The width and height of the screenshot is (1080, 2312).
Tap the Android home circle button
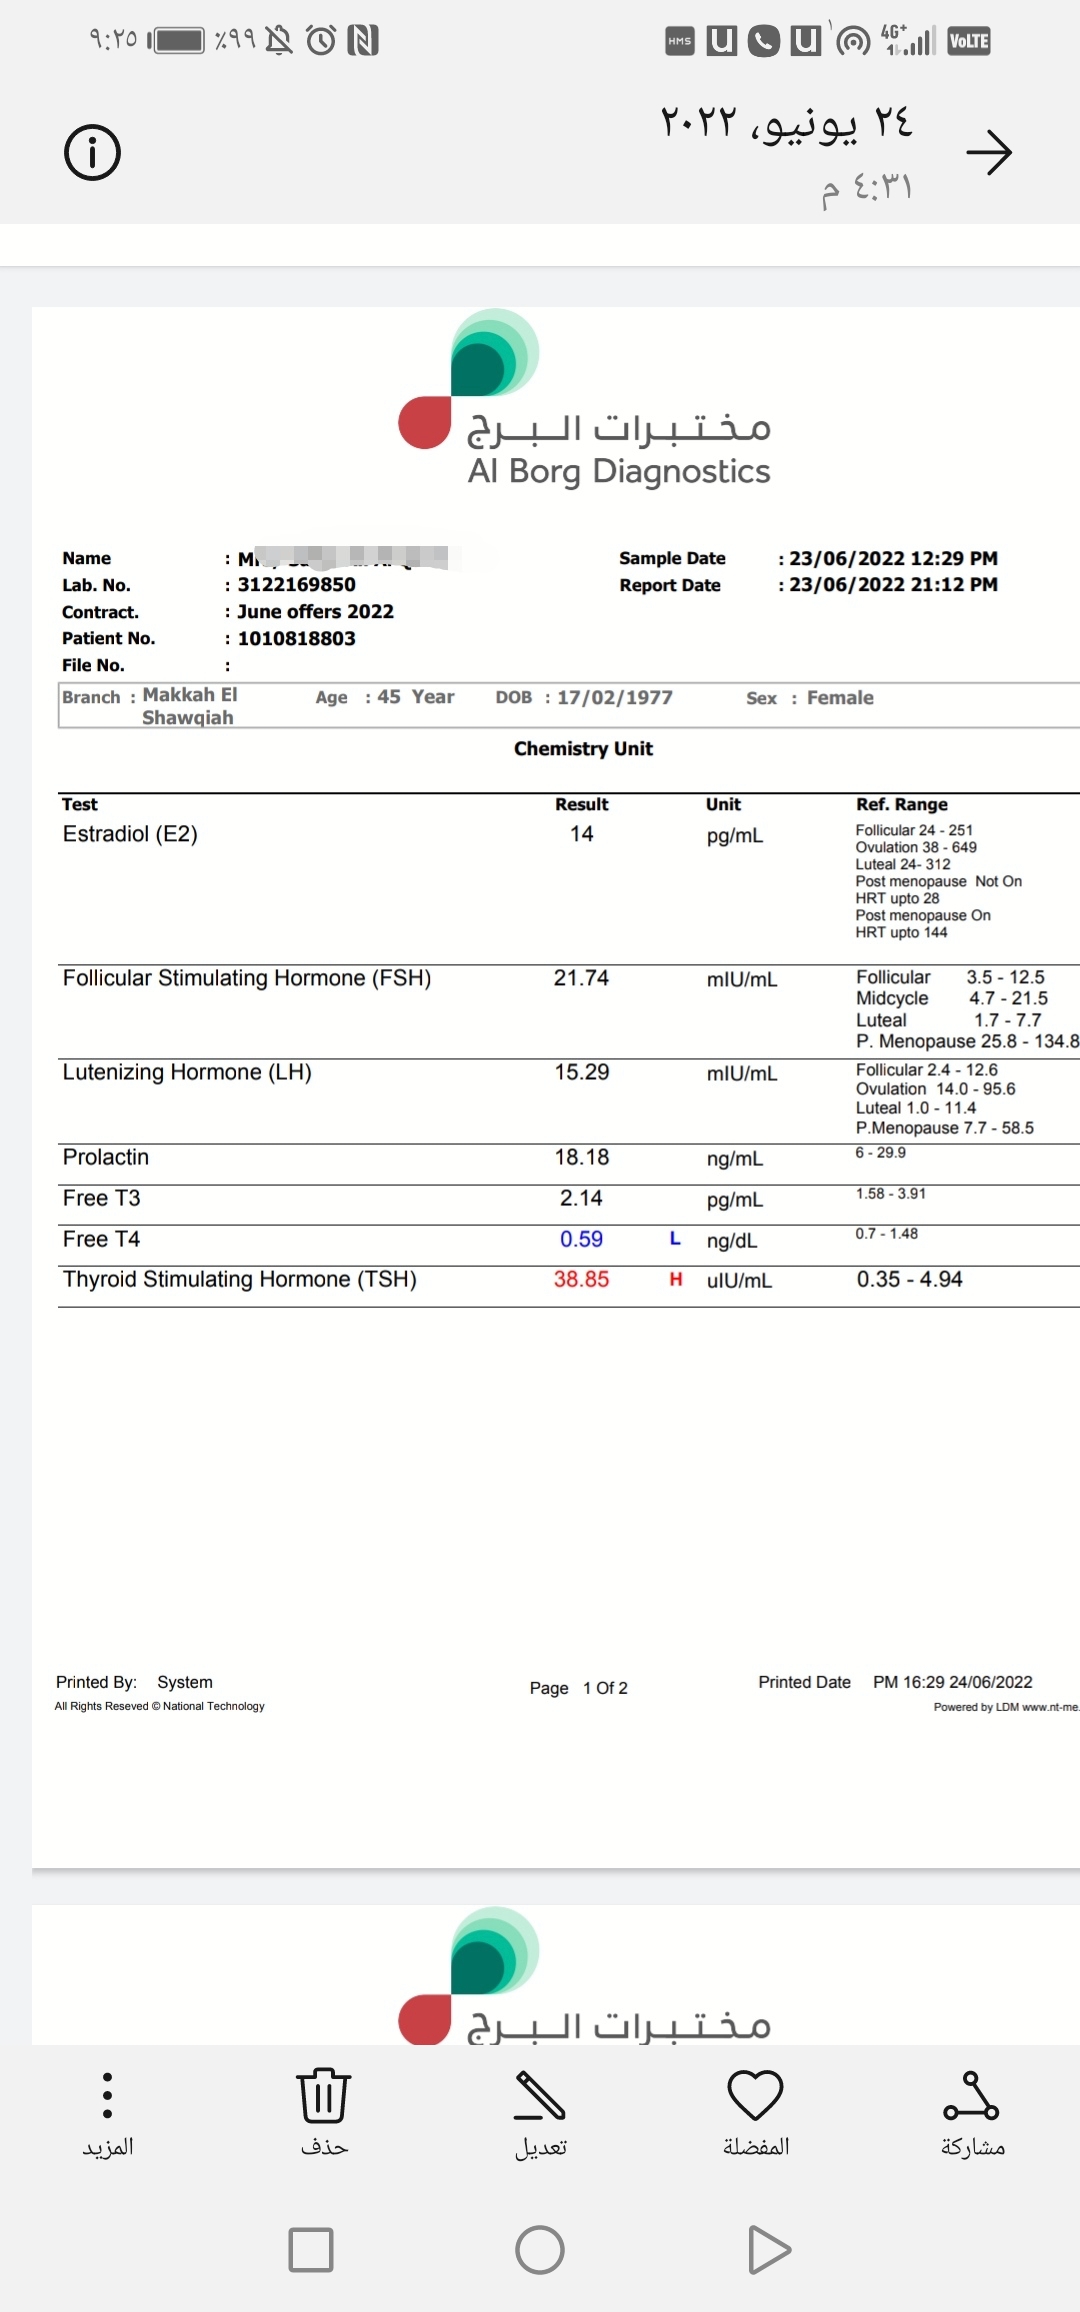[x=540, y=2250]
